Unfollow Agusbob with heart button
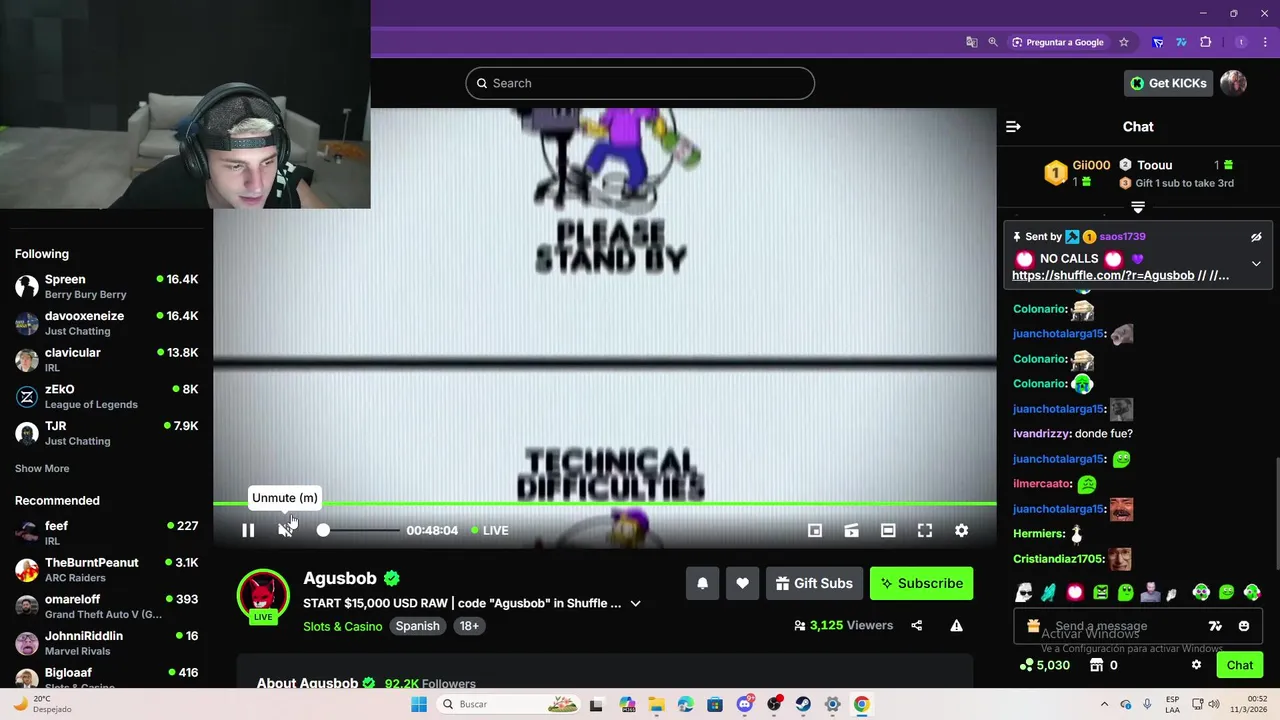The width and height of the screenshot is (1280, 720). [742, 583]
